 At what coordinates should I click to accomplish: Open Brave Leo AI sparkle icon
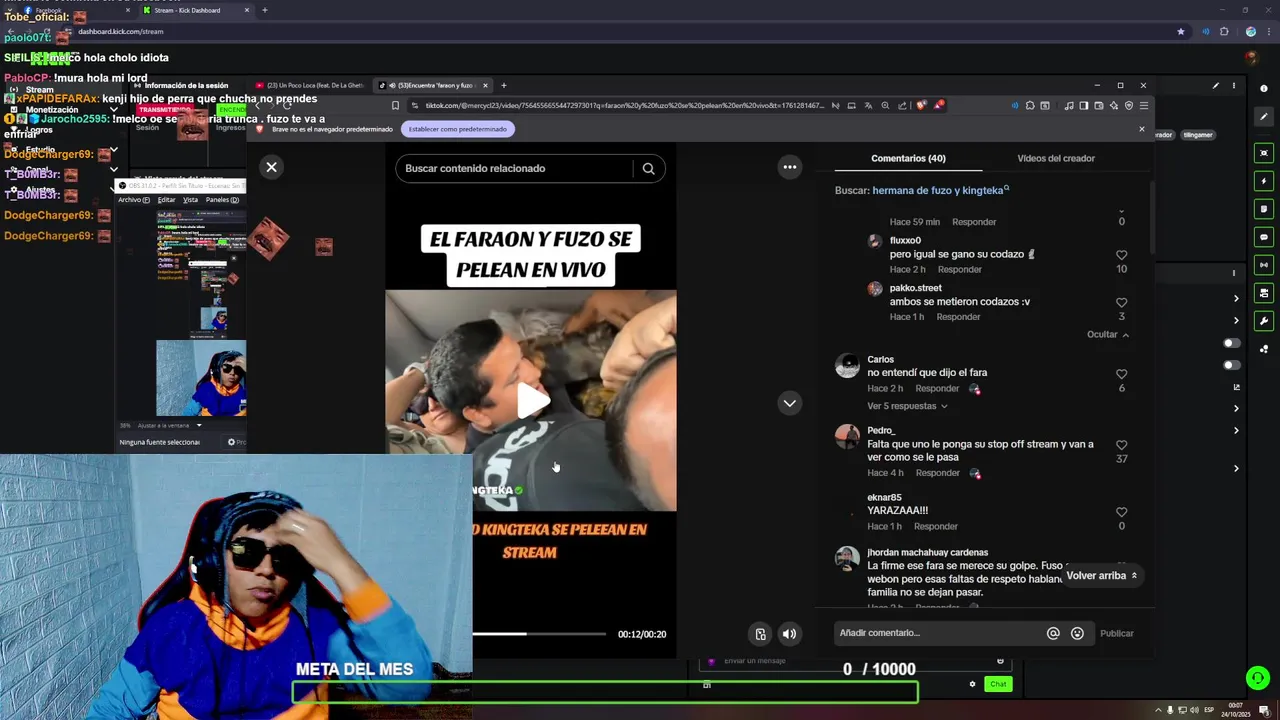(x=1114, y=105)
